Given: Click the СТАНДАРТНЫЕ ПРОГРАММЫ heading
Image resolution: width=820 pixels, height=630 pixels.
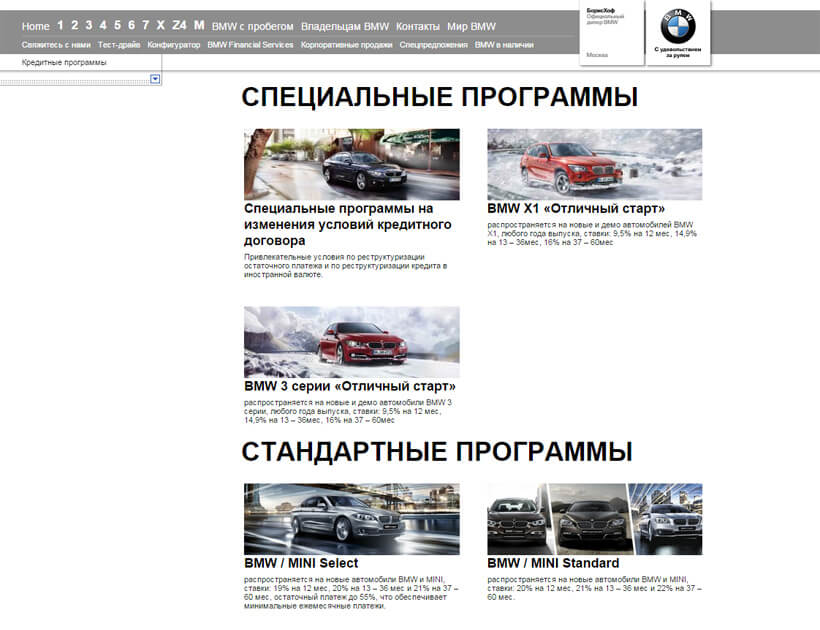Looking at the screenshot, I should tap(437, 452).
